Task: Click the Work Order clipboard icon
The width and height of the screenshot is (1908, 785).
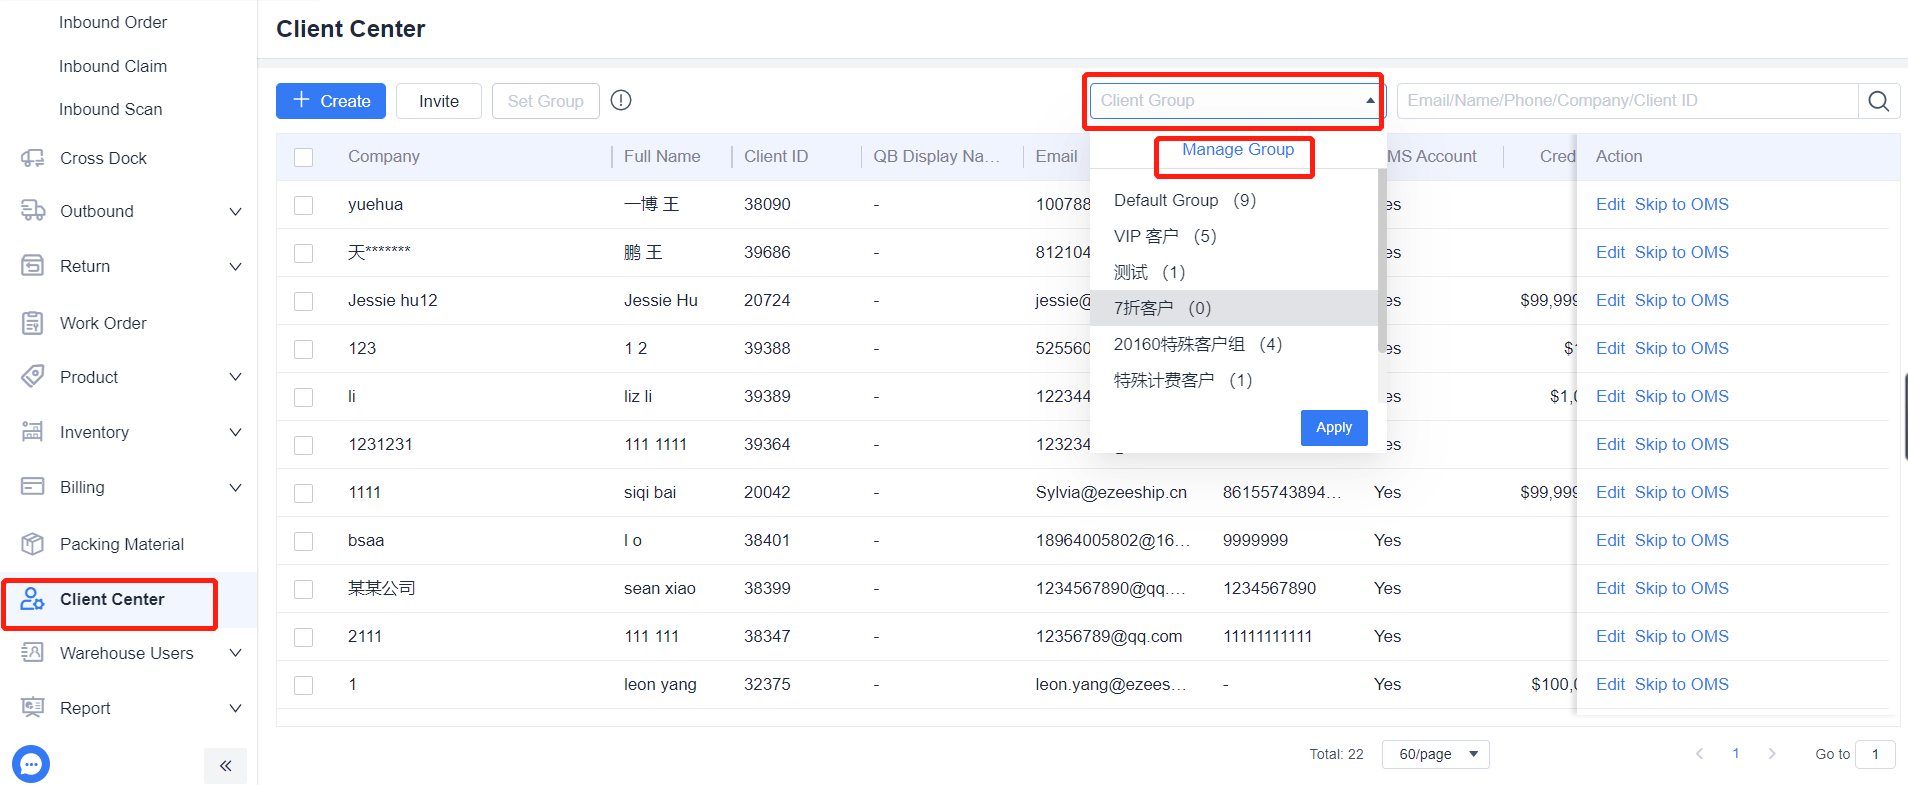Action: click(33, 323)
